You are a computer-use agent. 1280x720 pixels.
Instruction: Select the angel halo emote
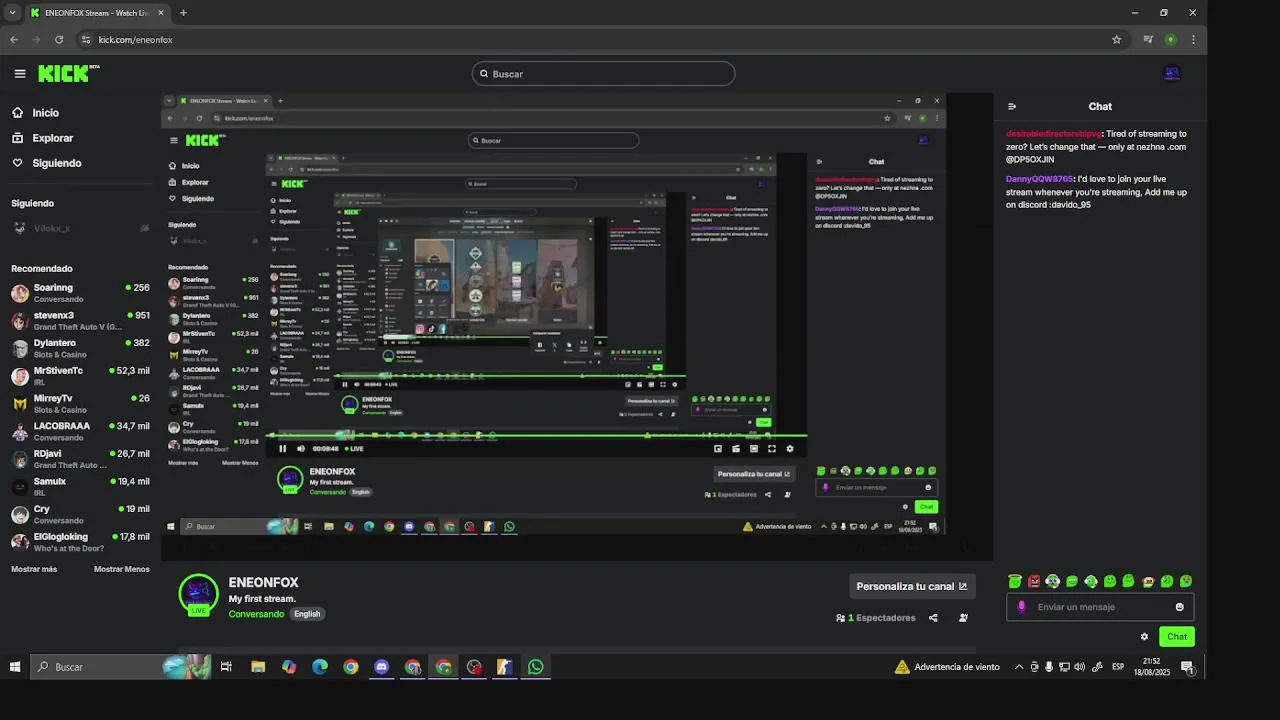click(x=1015, y=581)
